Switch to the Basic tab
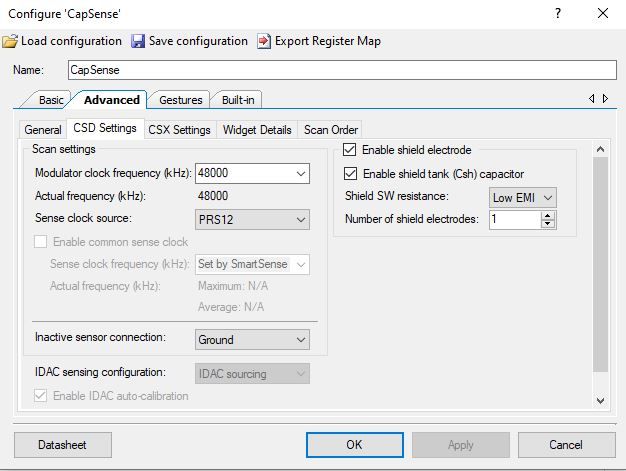This screenshot has width=626, height=471. (x=51, y=100)
